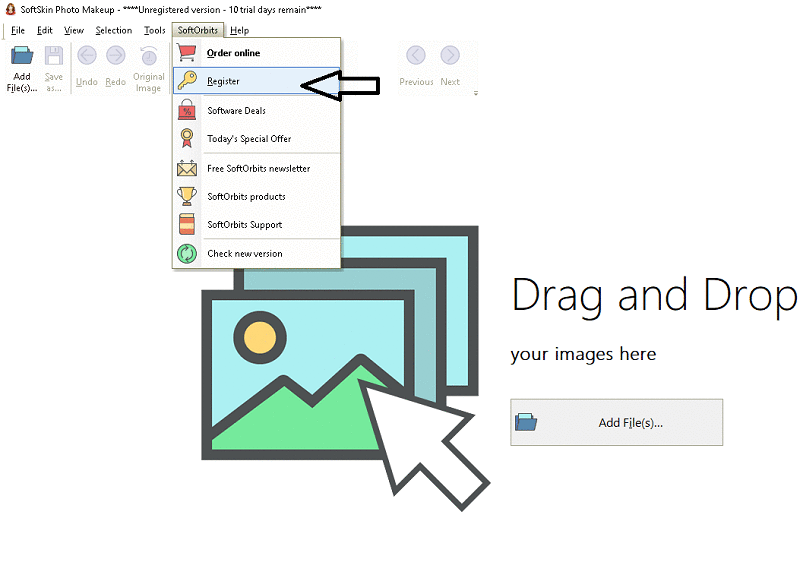The image size is (800, 581).
Task: Click the Add File(s) toolbar icon
Action: (x=21, y=66)
